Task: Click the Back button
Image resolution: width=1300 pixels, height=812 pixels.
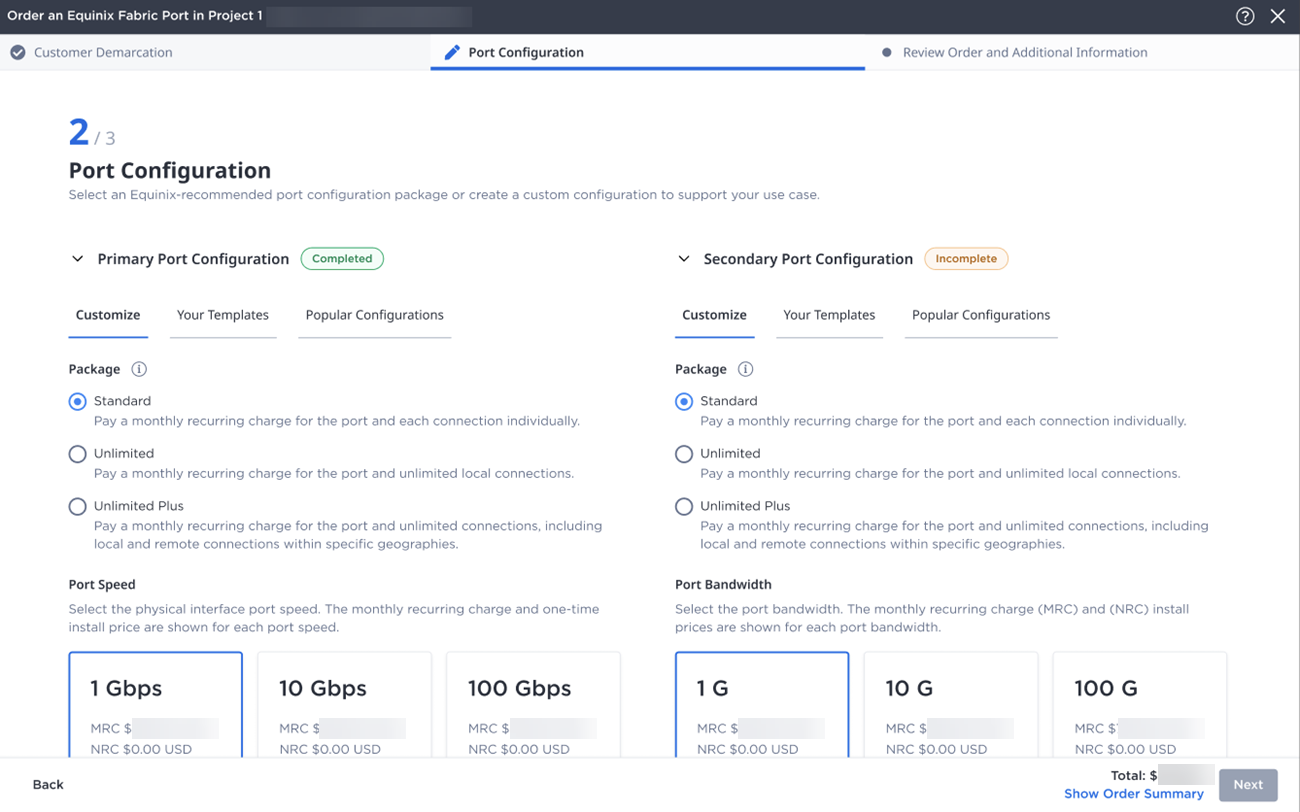Action: point(48,785)
